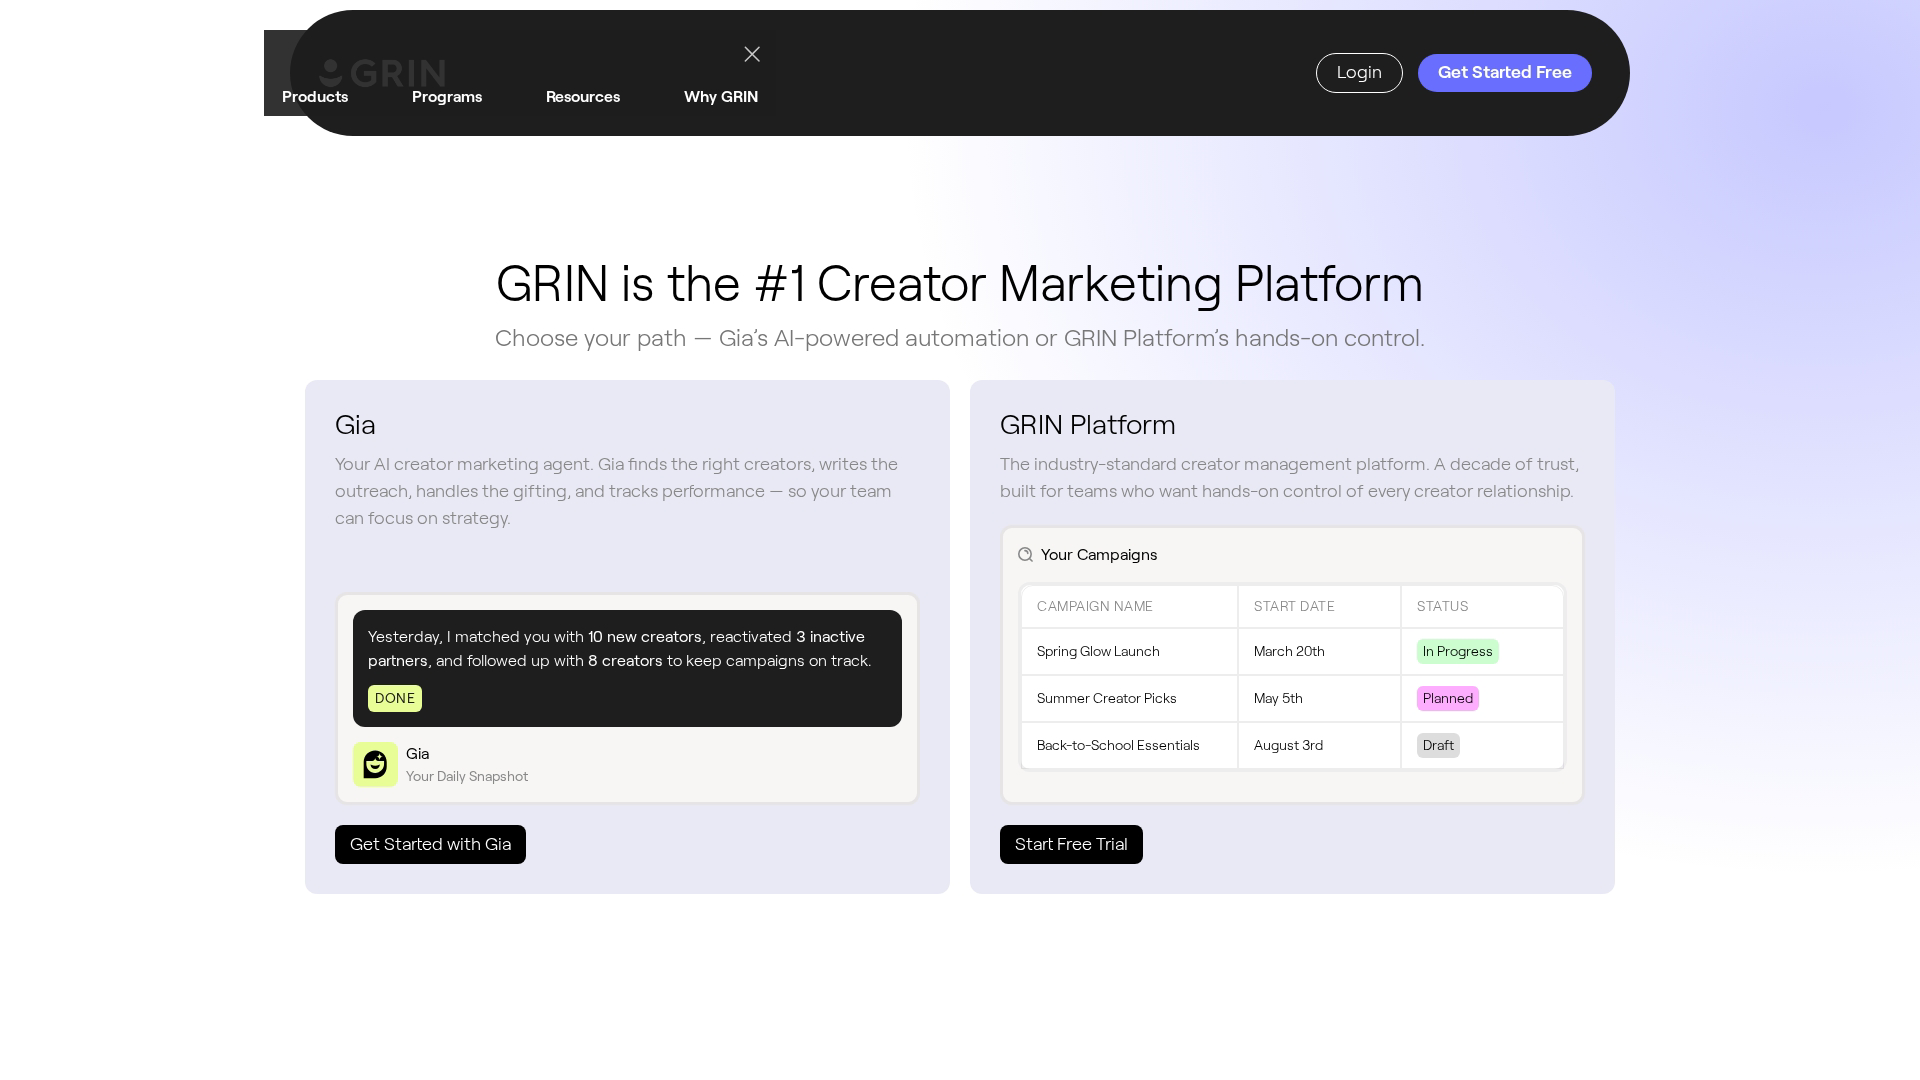Expand the Programs menu
This screenshot has width=1920, height=1080.
[x=447, y=97]
